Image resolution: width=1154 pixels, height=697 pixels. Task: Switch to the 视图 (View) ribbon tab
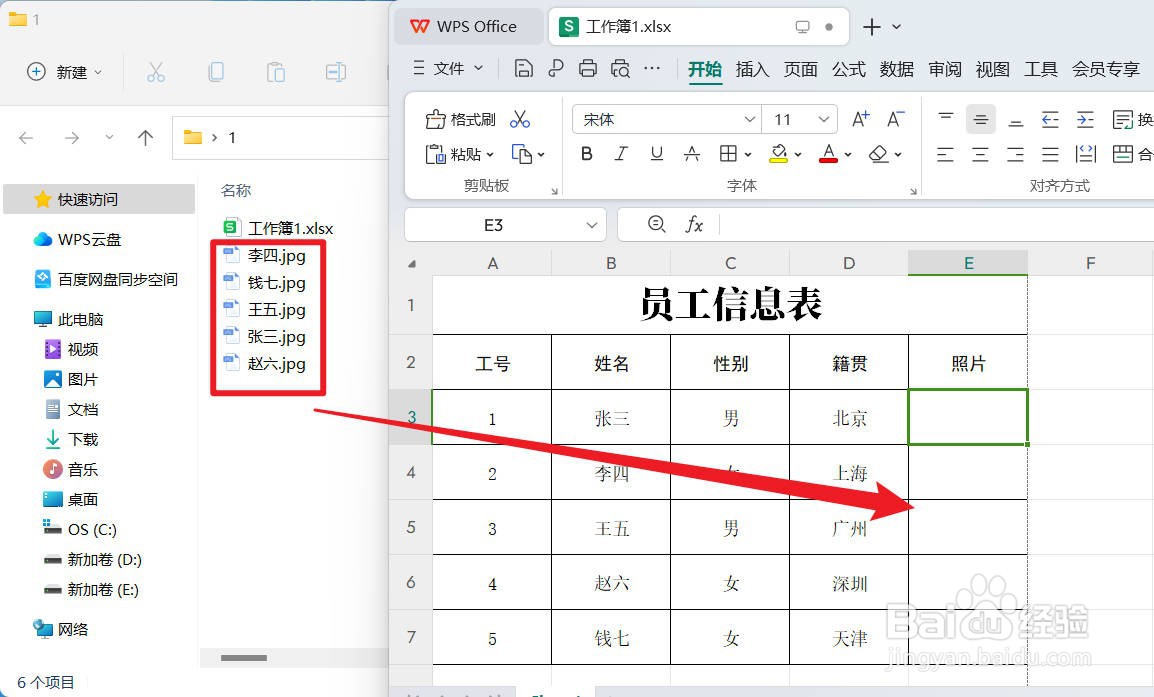pyautogui.click(x=993, y=69)
